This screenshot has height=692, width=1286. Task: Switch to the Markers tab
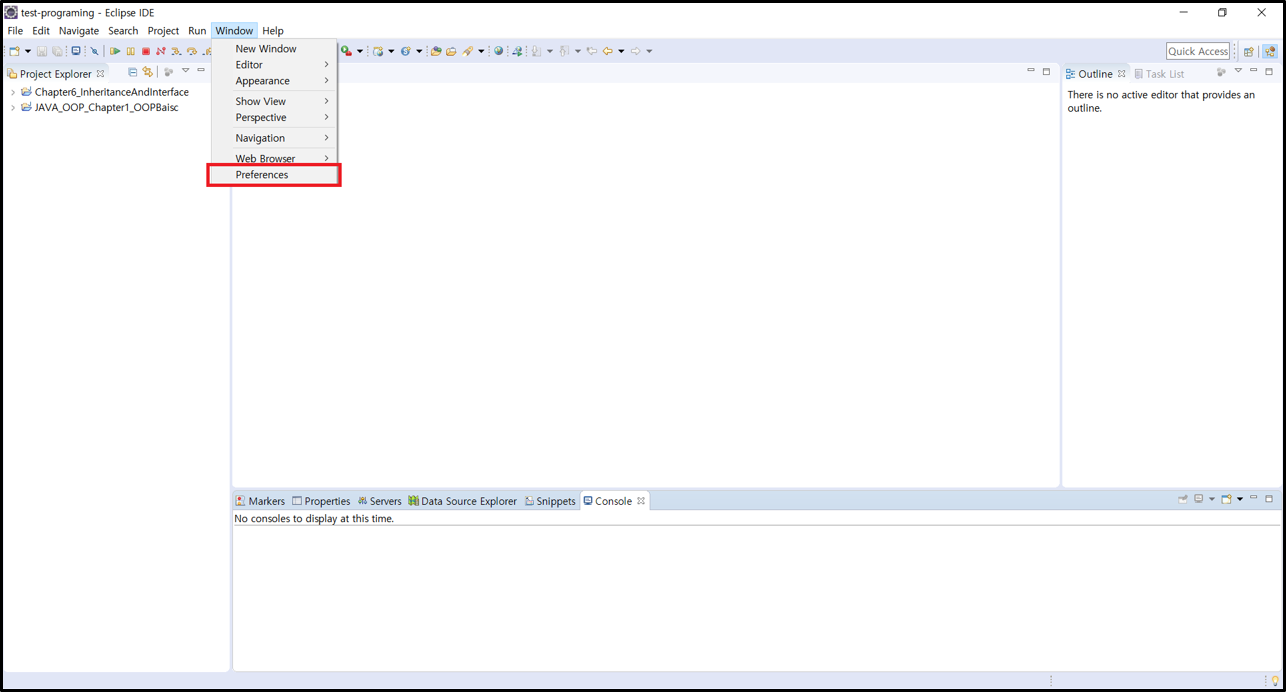pyautogui.click(x=260, y=501)
